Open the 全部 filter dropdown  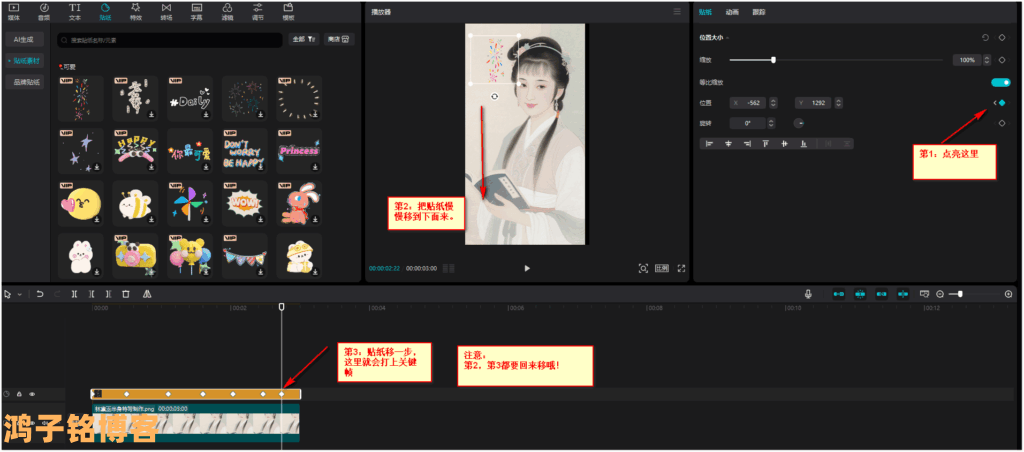pyautogui.click(x=303, y=40)
